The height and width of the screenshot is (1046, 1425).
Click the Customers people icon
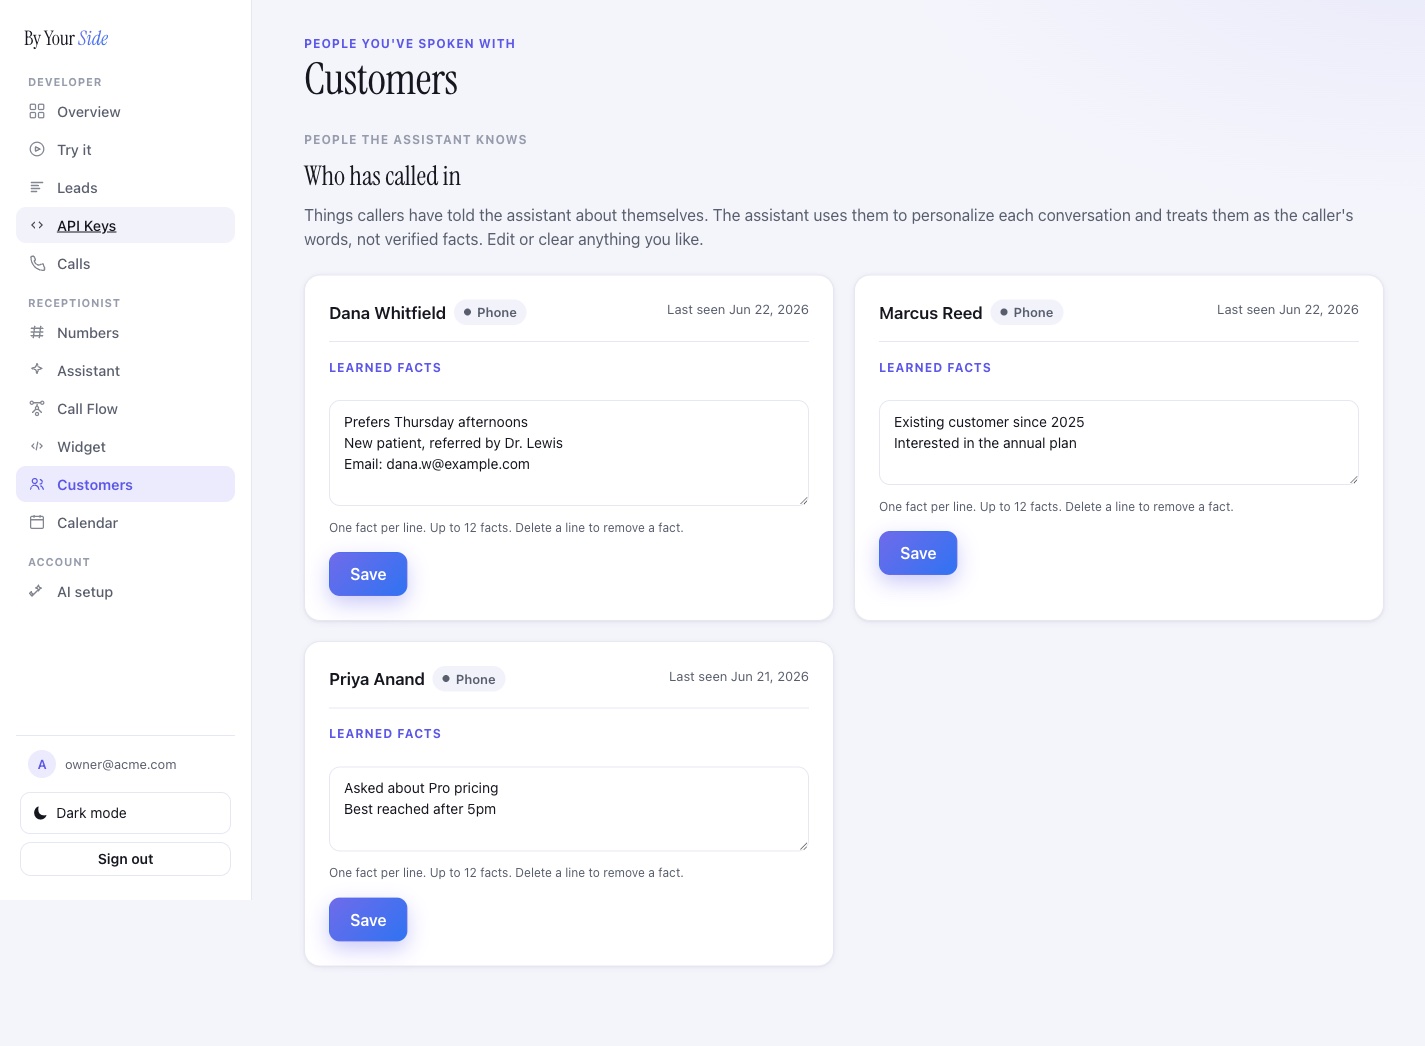coord(37,484)
